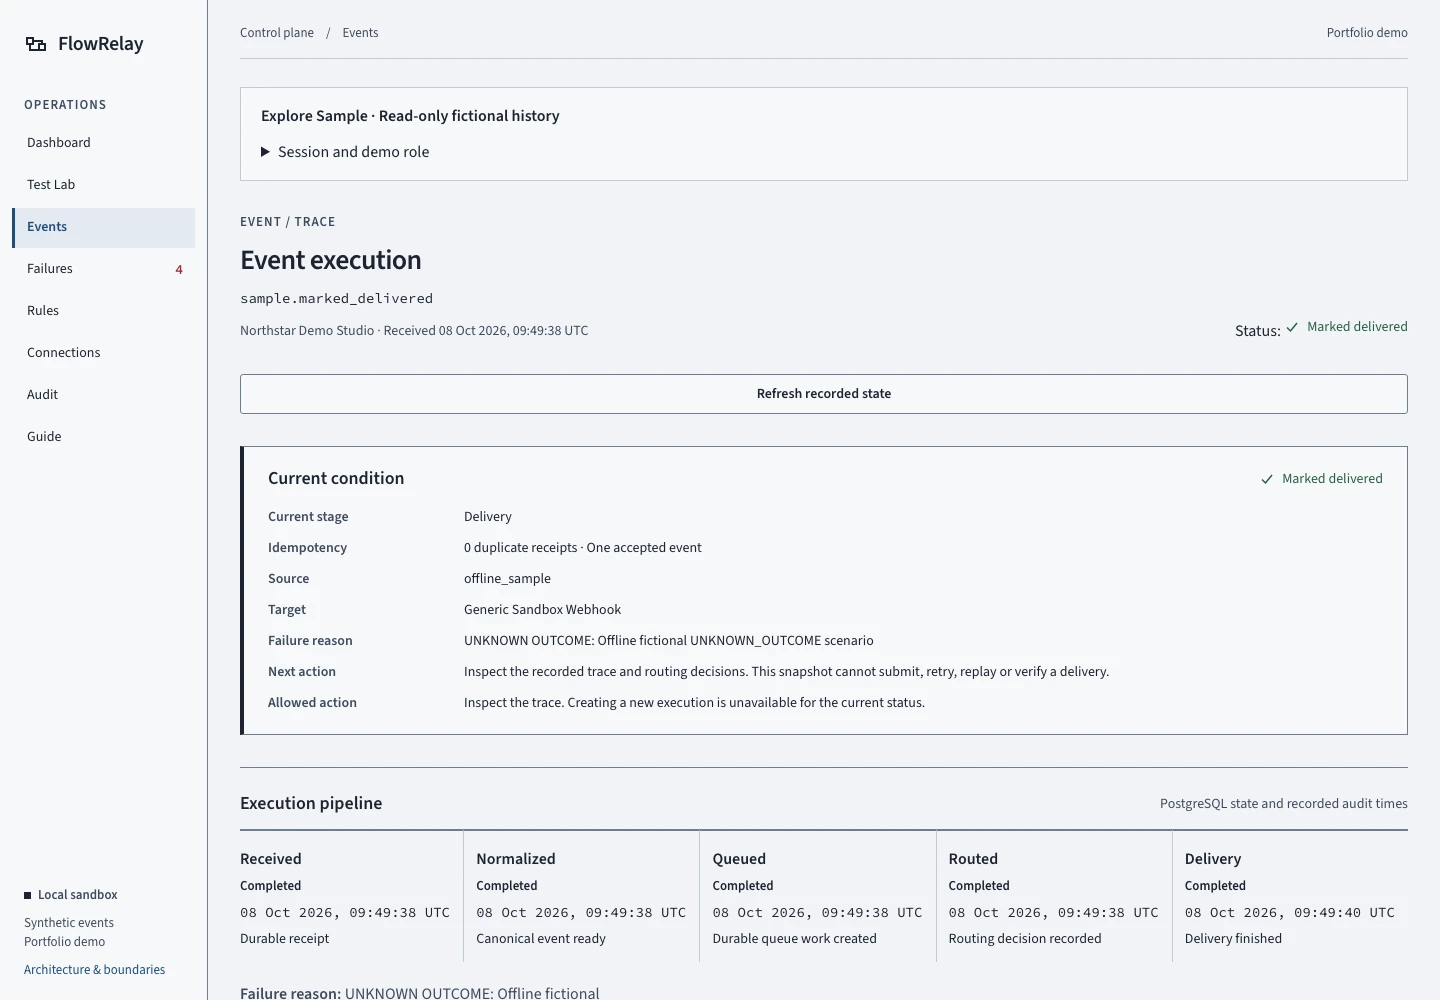This screenshot has width=1440, height=1000.
Task: Open Failures with badge count 4
Action: [104, 269]
